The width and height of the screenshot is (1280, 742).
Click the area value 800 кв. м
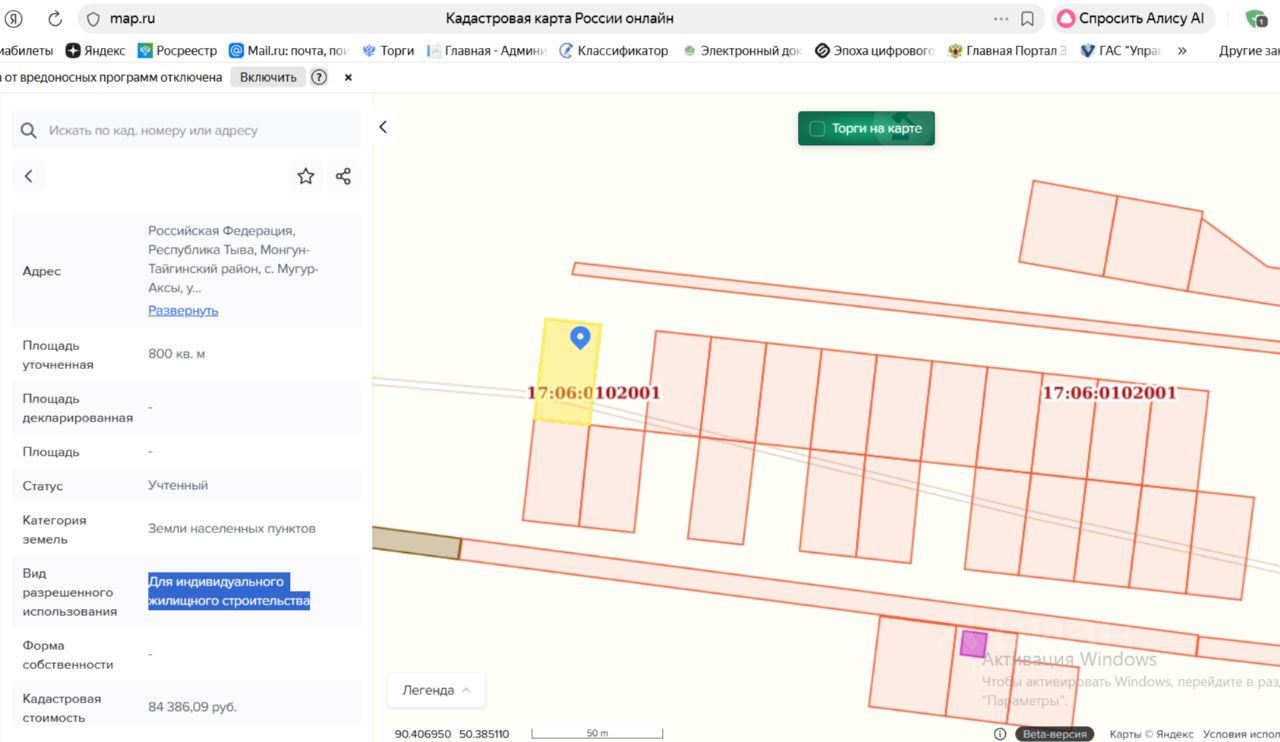[177, 354]
